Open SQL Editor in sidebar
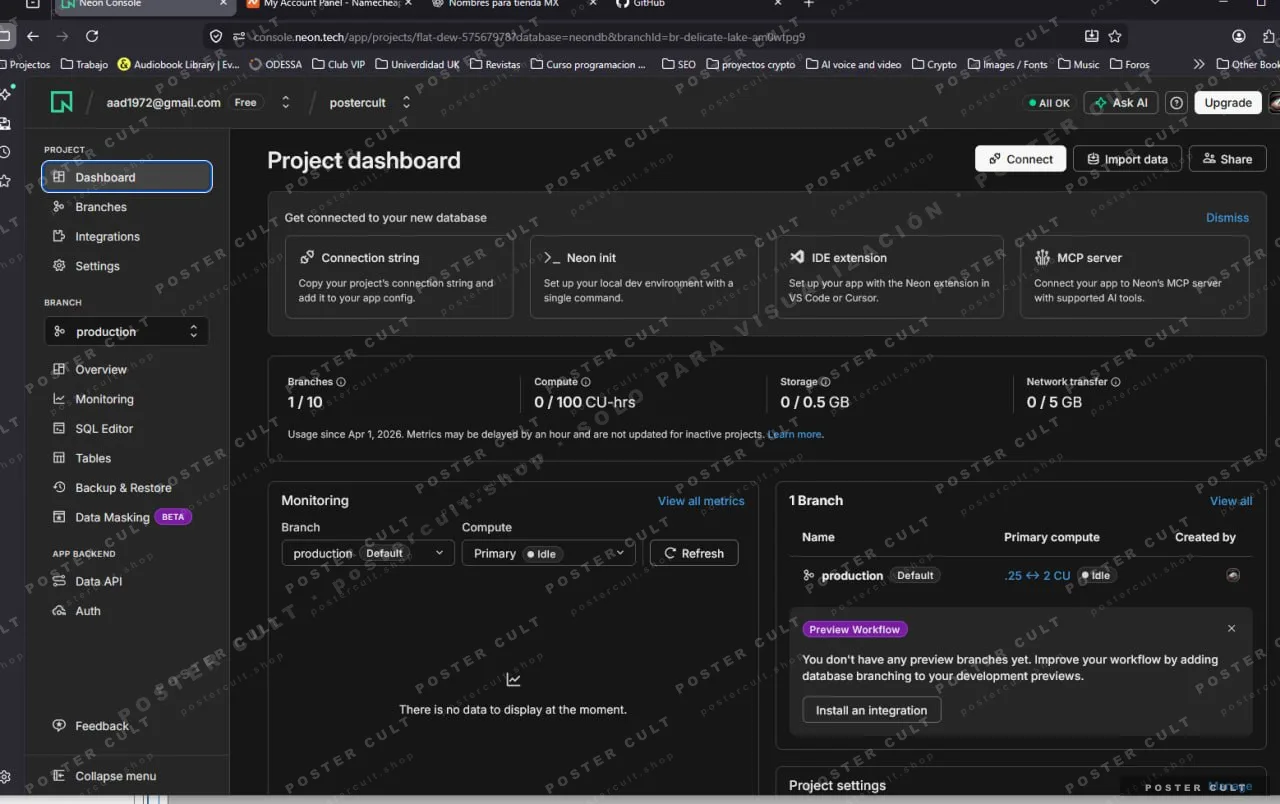Image resolution: width=1280 pixels, height=804 pixels. pos(104,428)
